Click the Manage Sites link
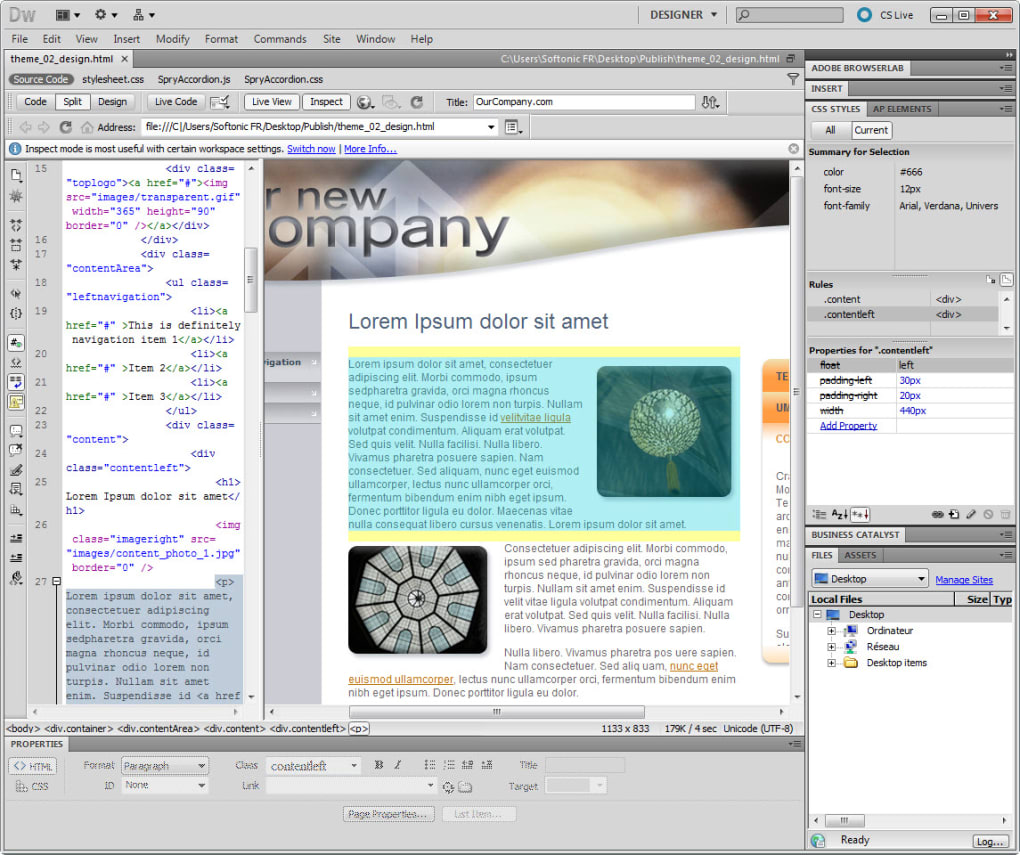The width and height of the screenshot is (1020, 855). (x=963, y=580)
